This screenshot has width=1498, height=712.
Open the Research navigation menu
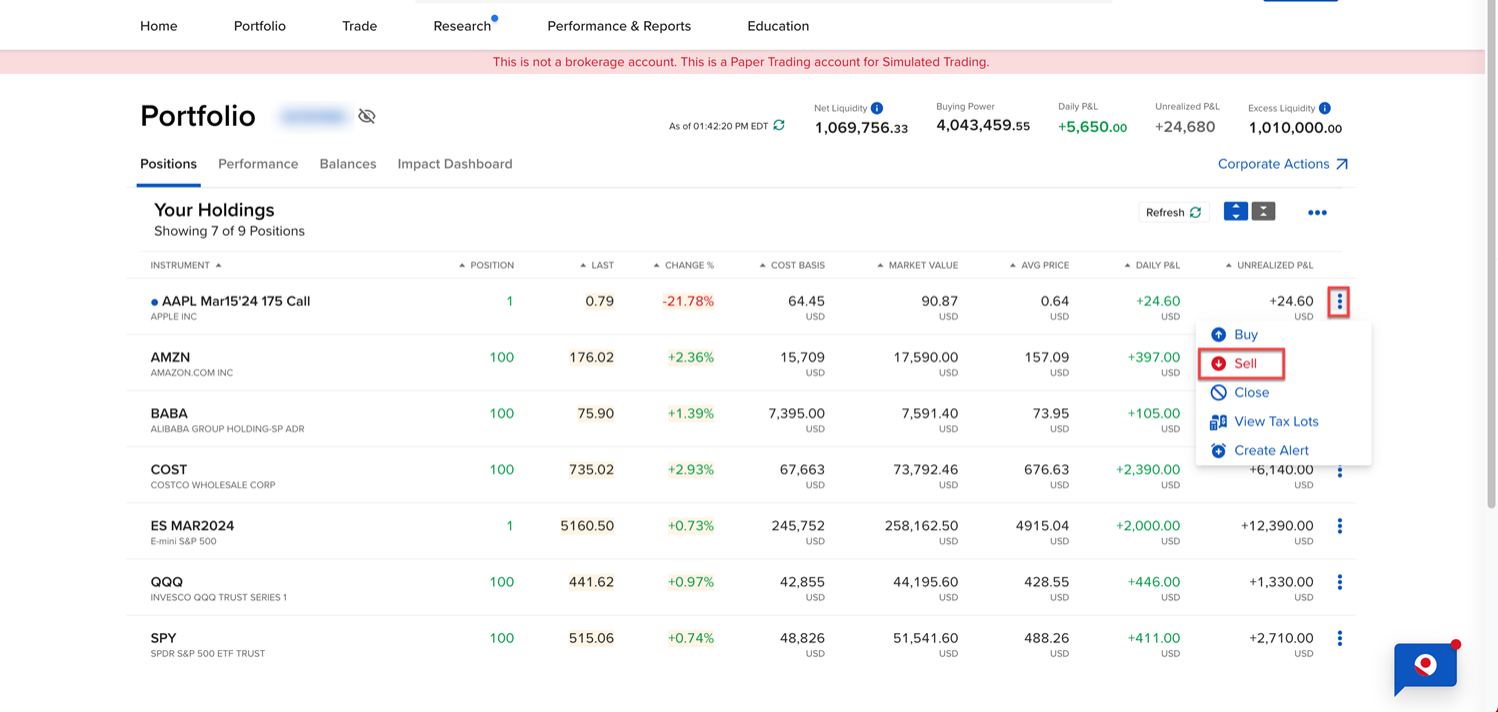pos(462,26)
